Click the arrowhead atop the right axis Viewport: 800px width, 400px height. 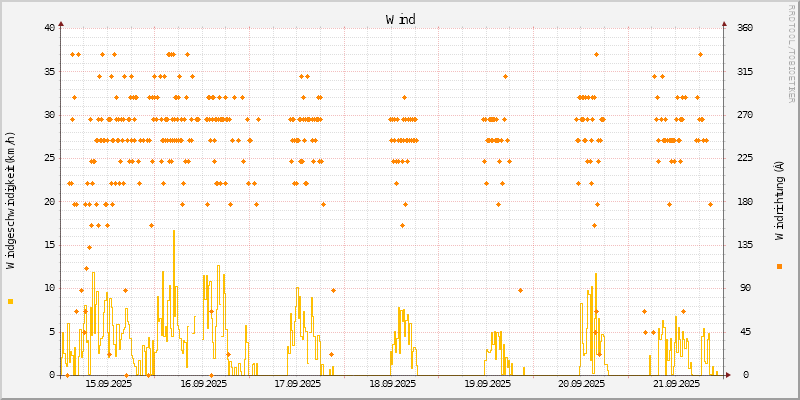(x=725, y=23)
